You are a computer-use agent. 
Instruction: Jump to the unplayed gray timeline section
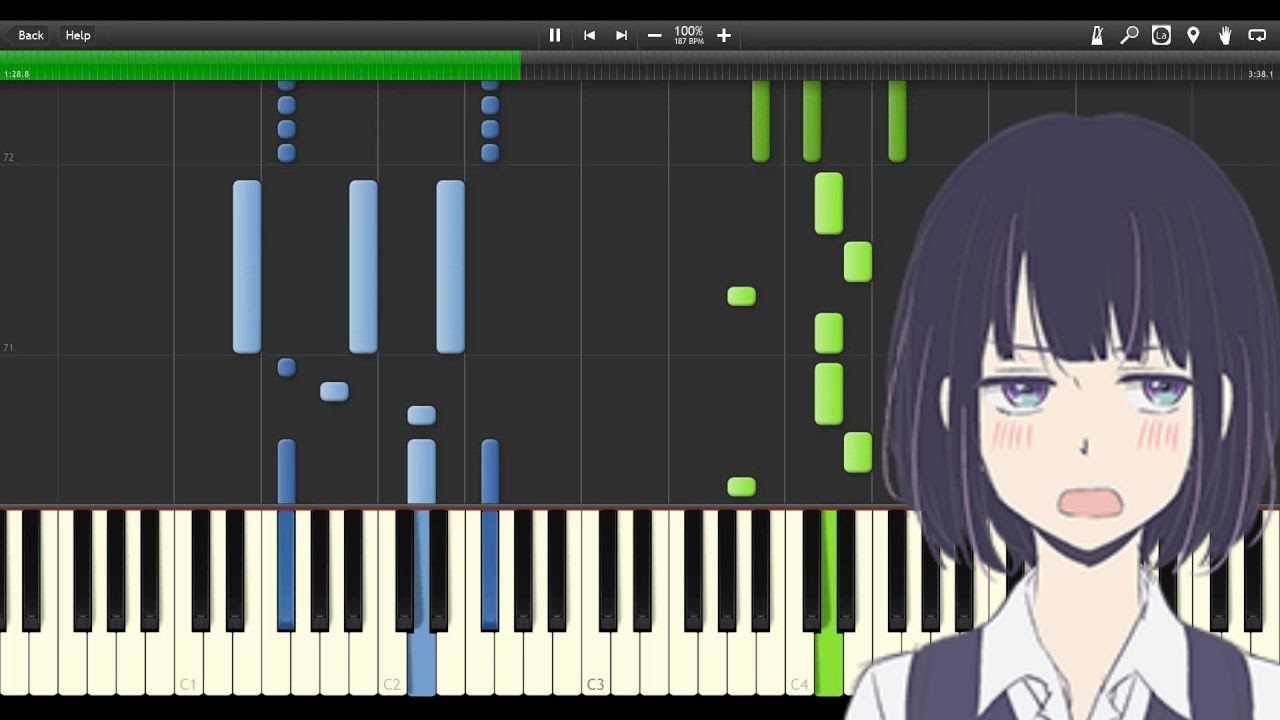click(880, 66)
